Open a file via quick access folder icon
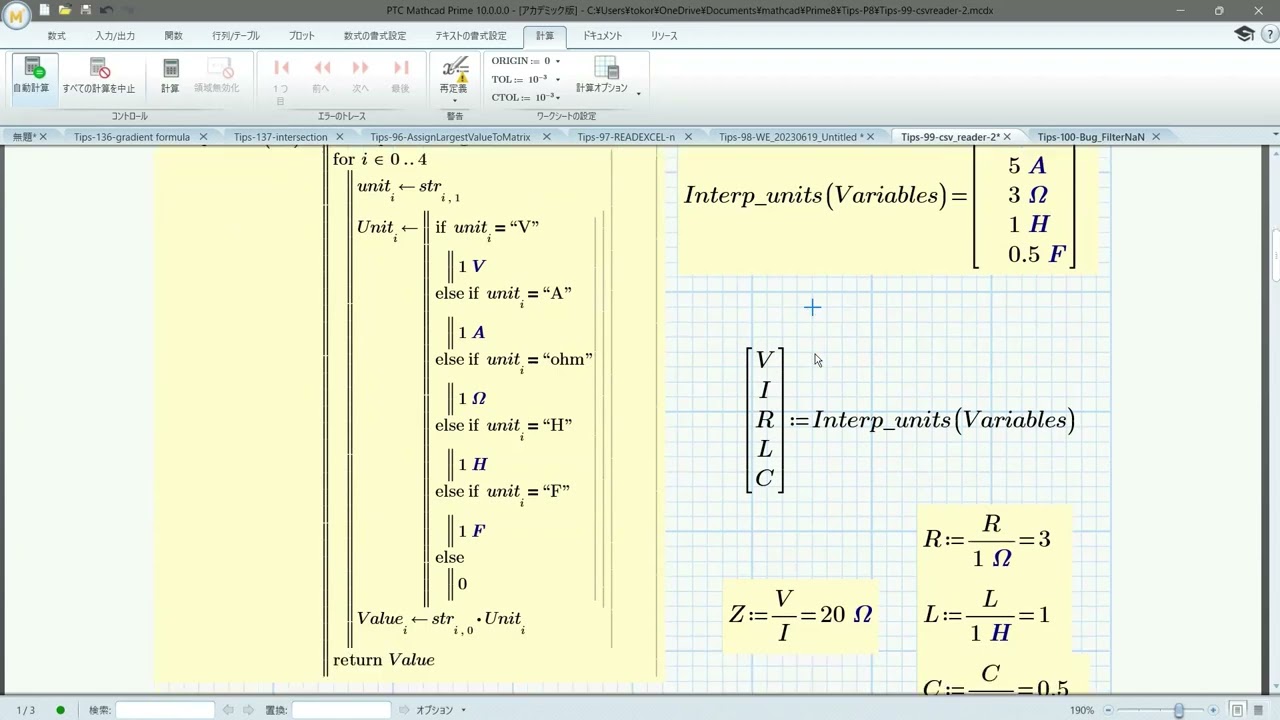Viewport: 1280px width, 720px height. tap(65, 10)
